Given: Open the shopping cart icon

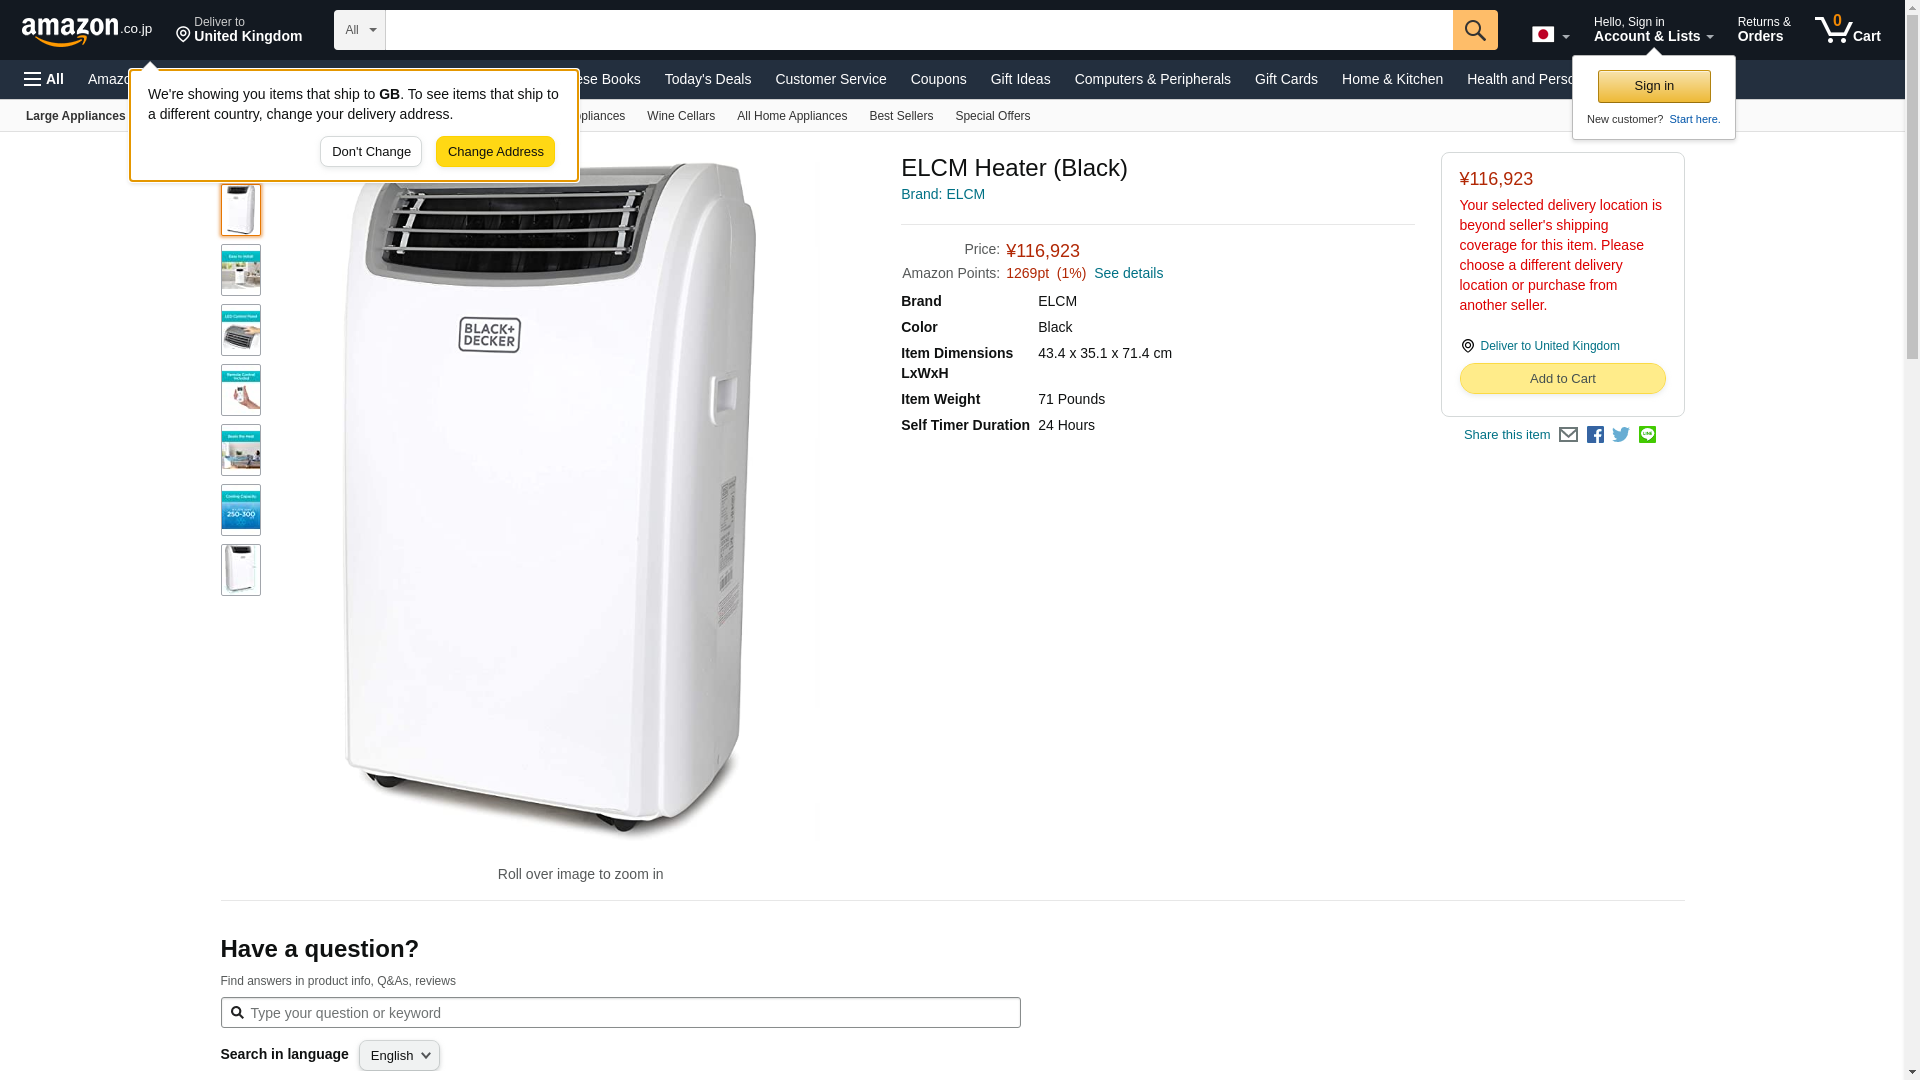Looking at the screenshot, I should tap(1848, 30).
